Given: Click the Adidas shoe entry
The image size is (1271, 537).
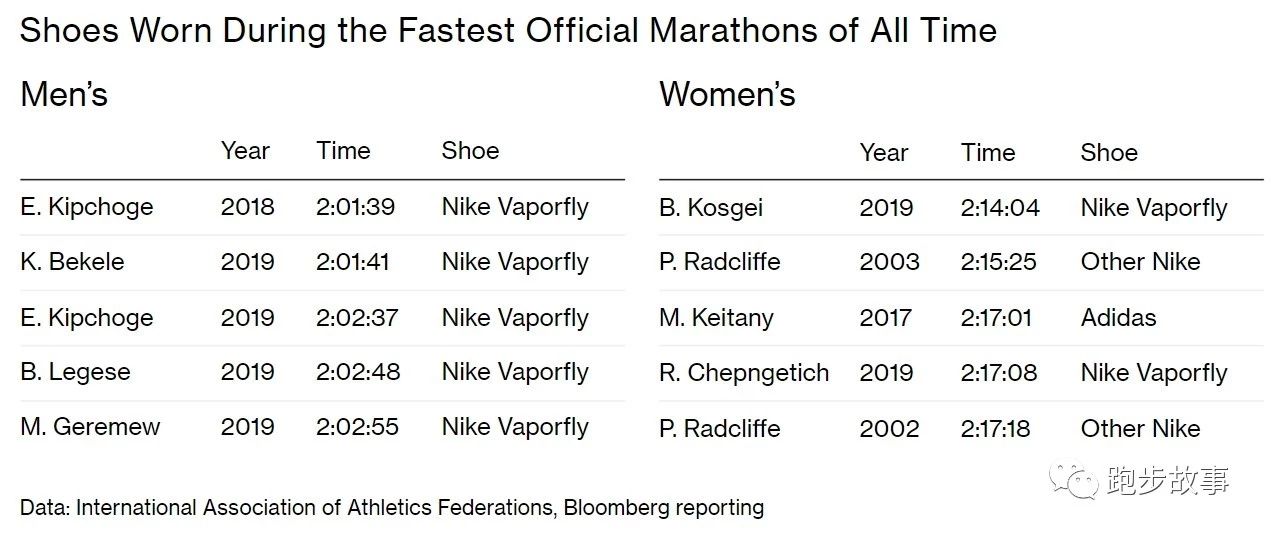Looking at the screenshot, I should (x=1118, y=318).
